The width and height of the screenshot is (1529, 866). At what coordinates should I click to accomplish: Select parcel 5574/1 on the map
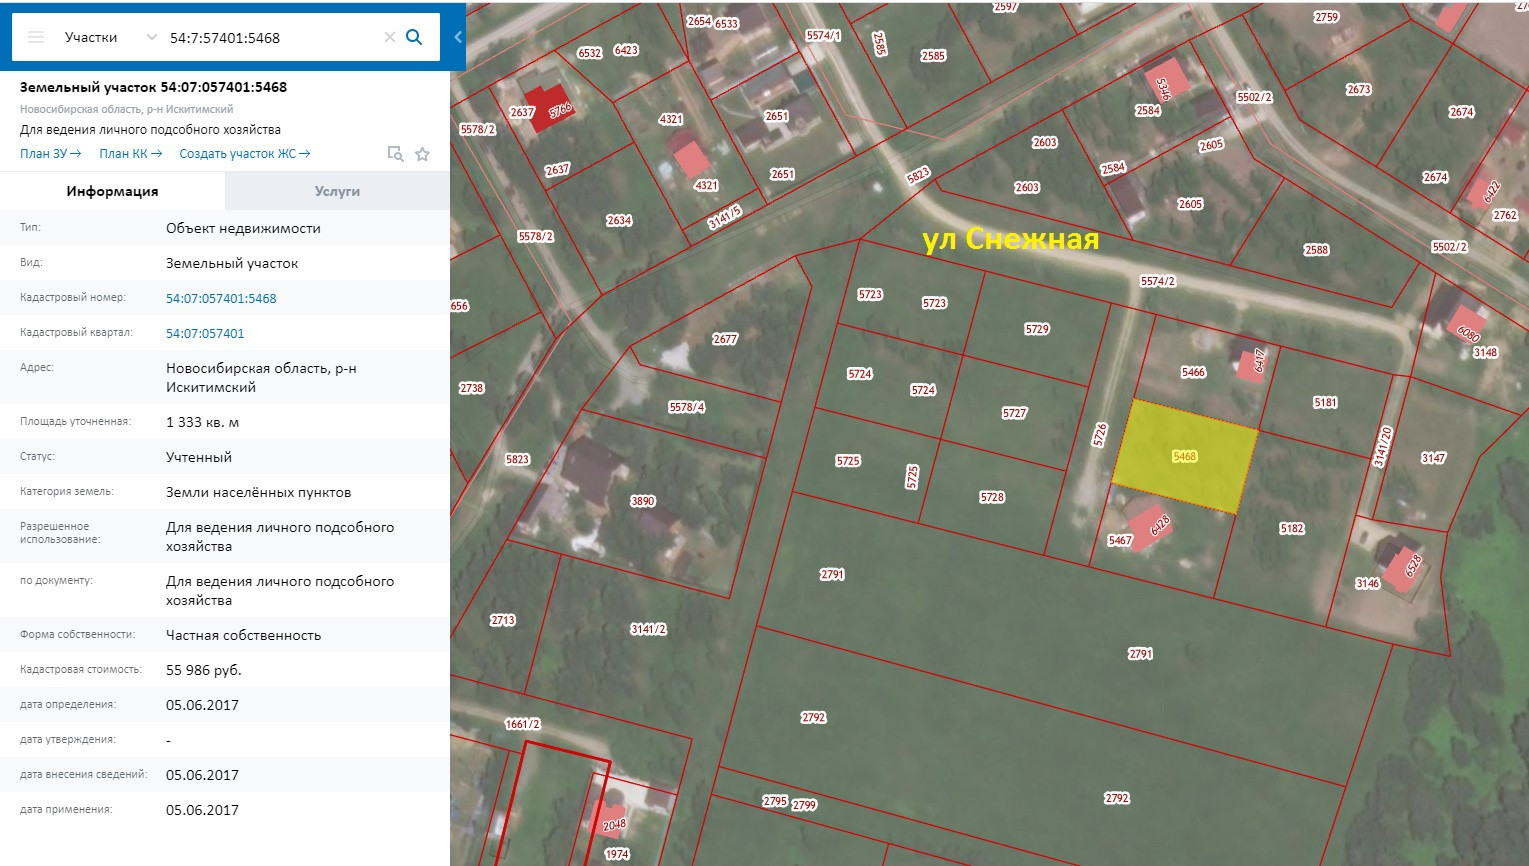click(x=823, y=35)
